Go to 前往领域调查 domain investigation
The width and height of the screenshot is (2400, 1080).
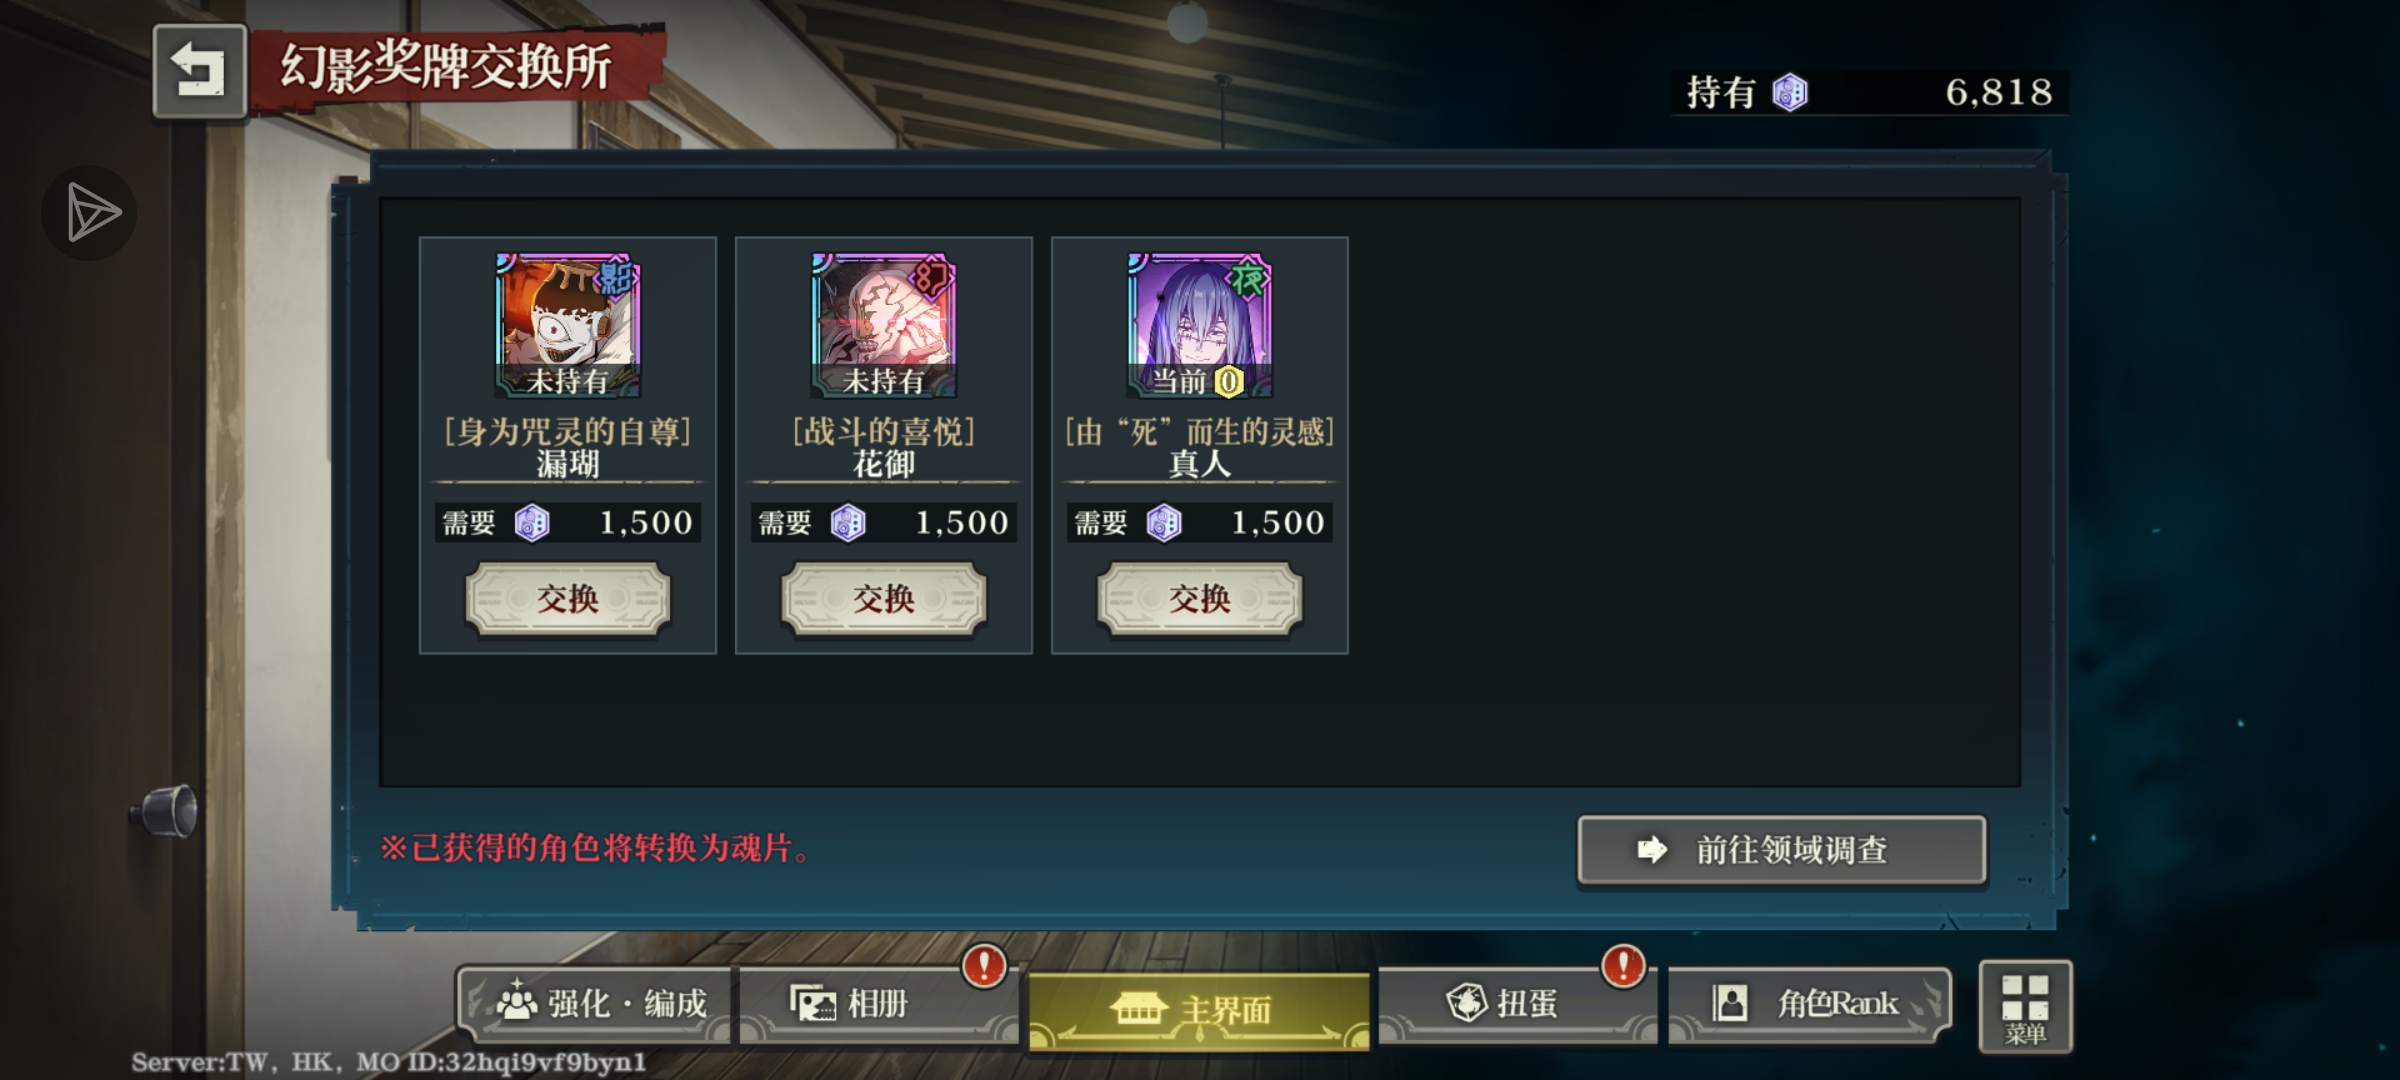coord(1782,850)
